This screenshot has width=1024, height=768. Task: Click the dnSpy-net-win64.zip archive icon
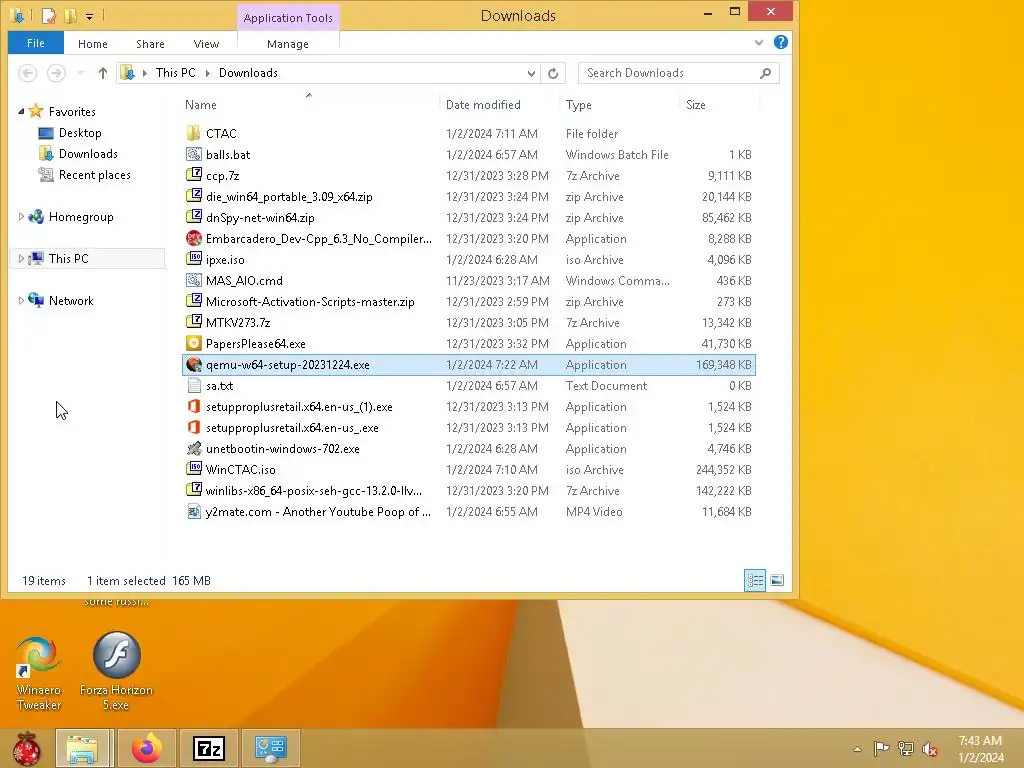[x=193, y=217]
